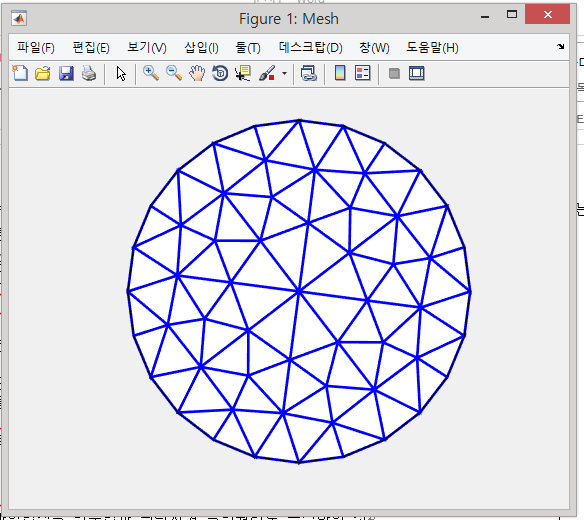Select the Pan hand tool
584x520 pixels.
point(197,73)
